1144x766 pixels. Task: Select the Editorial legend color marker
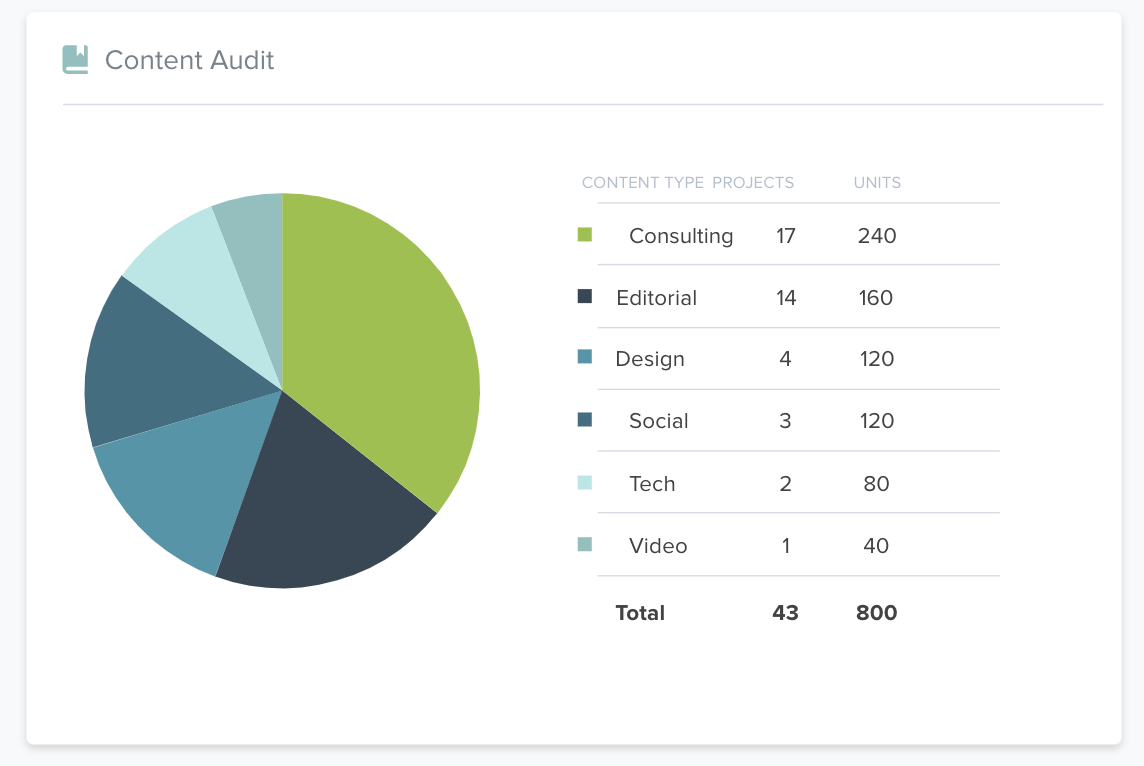point(584,297)
